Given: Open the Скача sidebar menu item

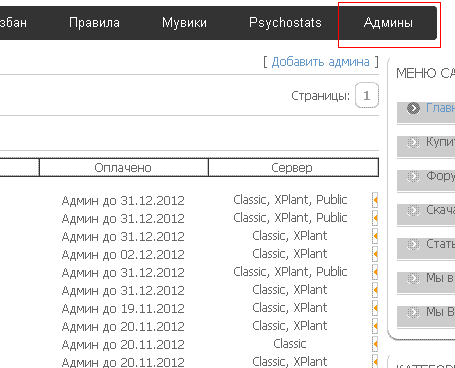Looking at the screenshot, I should (440, 210).
